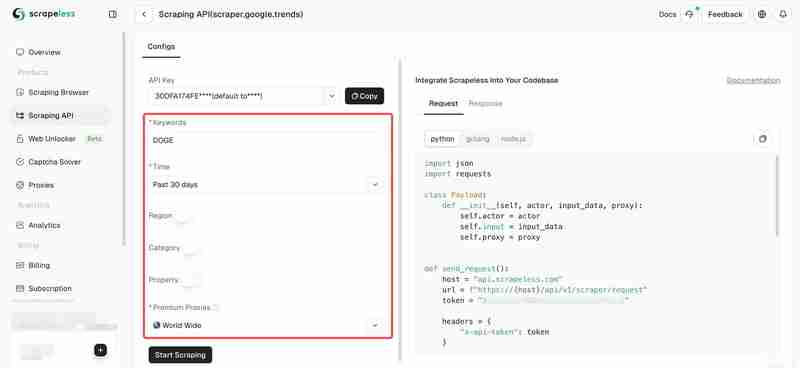Open the Feedback button
This screenshot has width=800, height=368.
pyautogui.click(x=725, y=14)
